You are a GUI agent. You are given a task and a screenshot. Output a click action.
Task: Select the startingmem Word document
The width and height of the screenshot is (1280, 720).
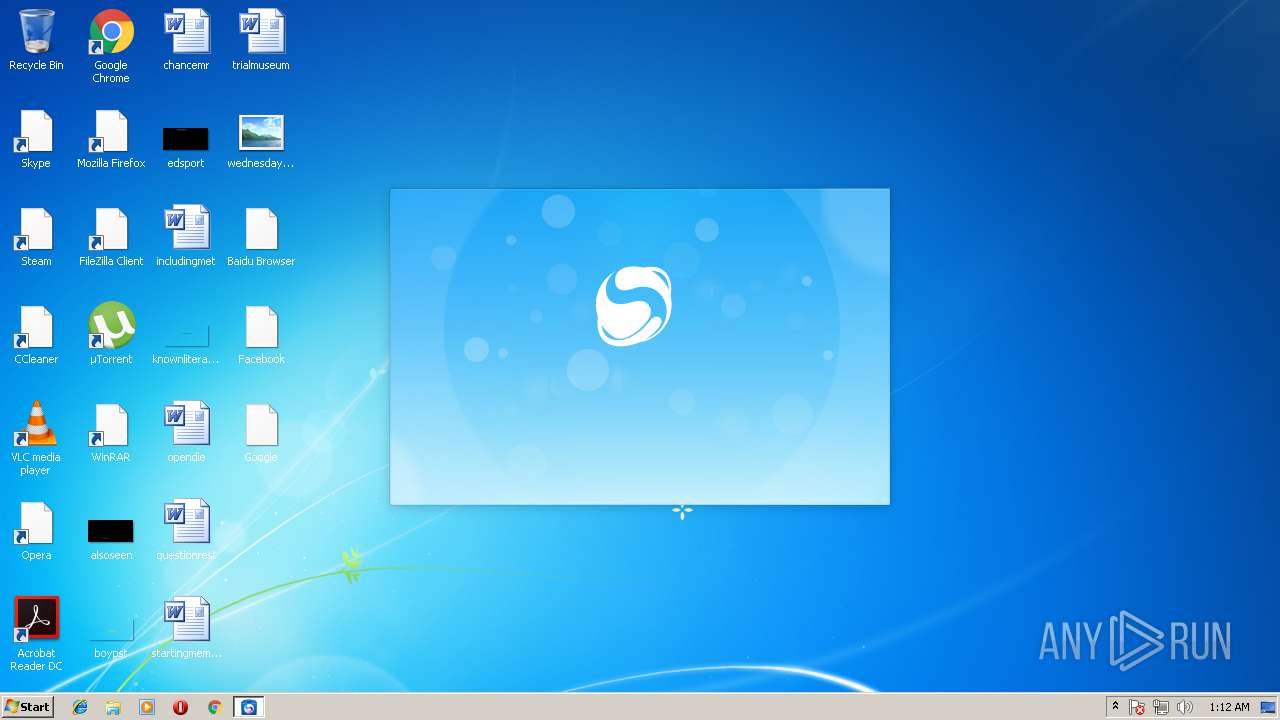tap(186, 628)
